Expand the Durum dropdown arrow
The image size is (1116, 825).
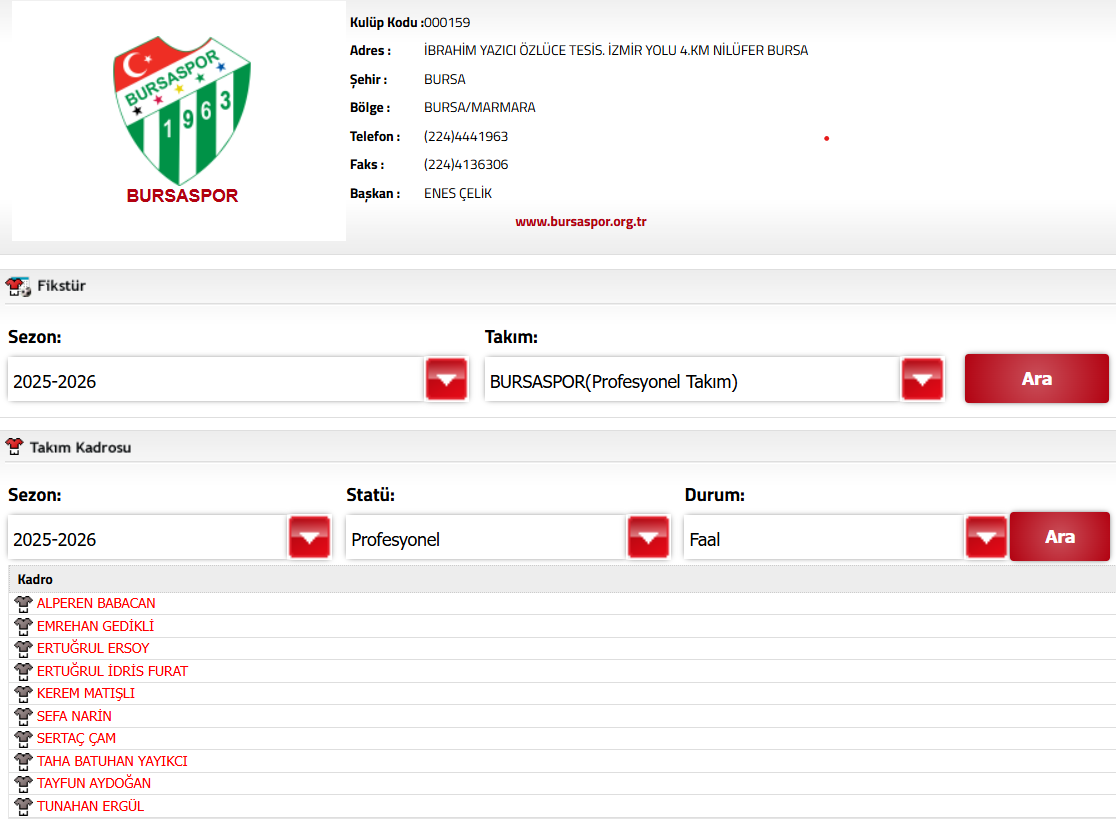986,537
